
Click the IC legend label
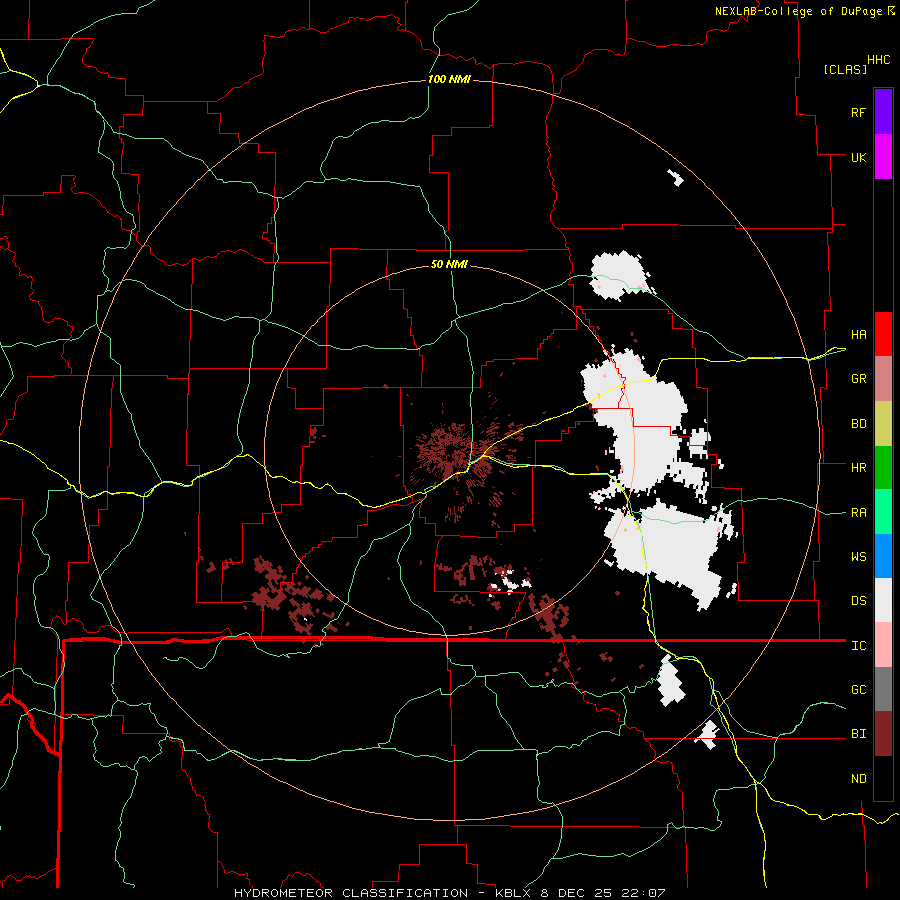pyautogui.click(x=858, y=646)
